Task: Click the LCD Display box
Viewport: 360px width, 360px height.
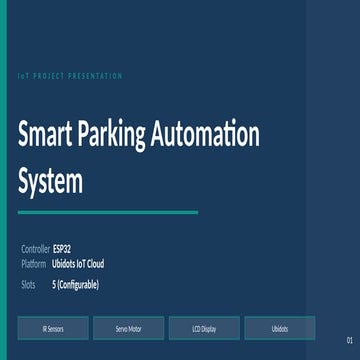Action: tap(204, 328)
